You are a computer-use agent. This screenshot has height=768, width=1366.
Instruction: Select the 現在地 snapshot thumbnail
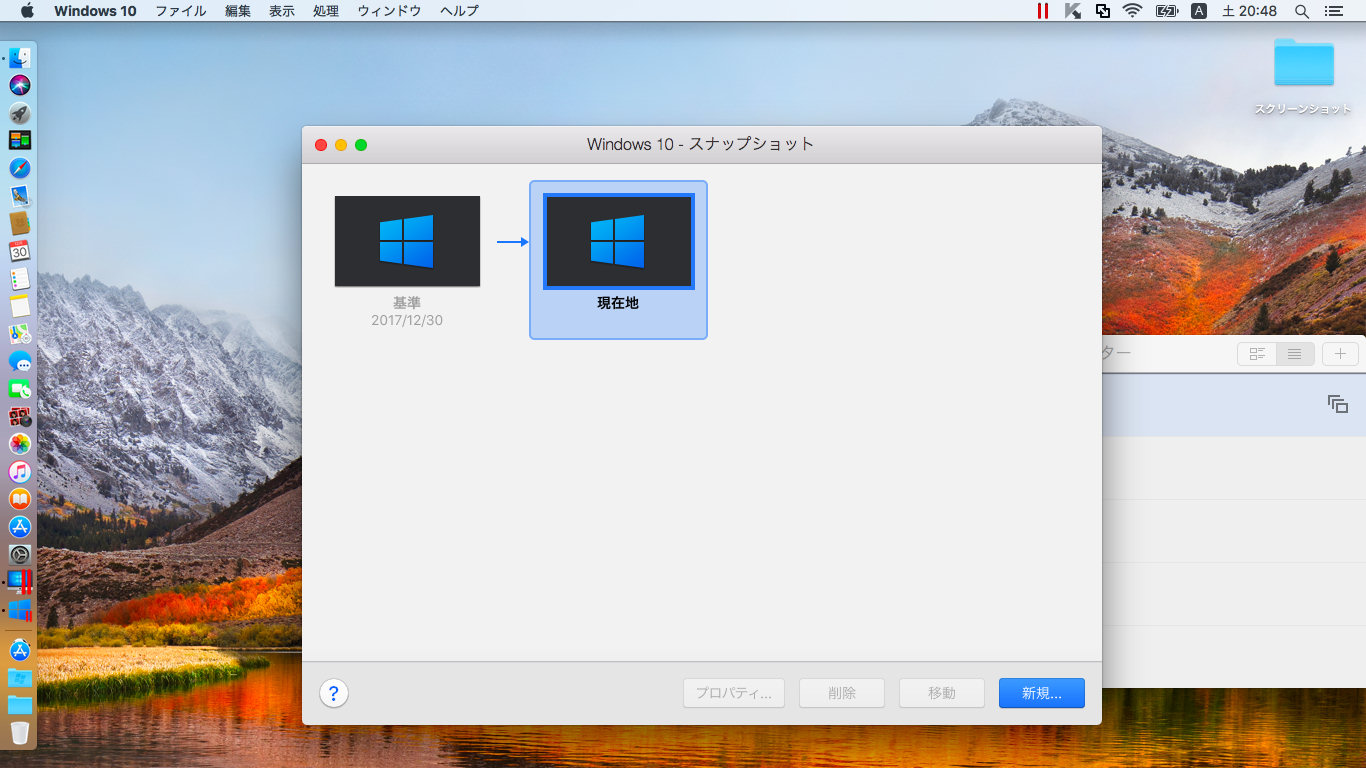pyautogui.click(x=618, y=241)
